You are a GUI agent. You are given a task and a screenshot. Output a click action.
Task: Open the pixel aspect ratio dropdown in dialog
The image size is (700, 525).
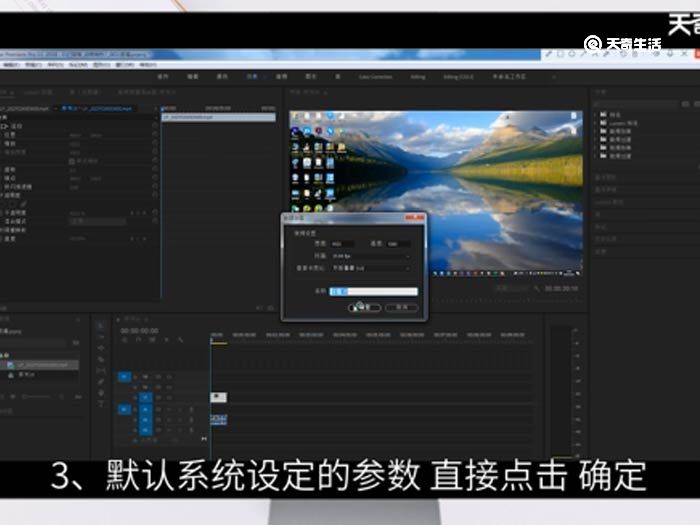370,268
